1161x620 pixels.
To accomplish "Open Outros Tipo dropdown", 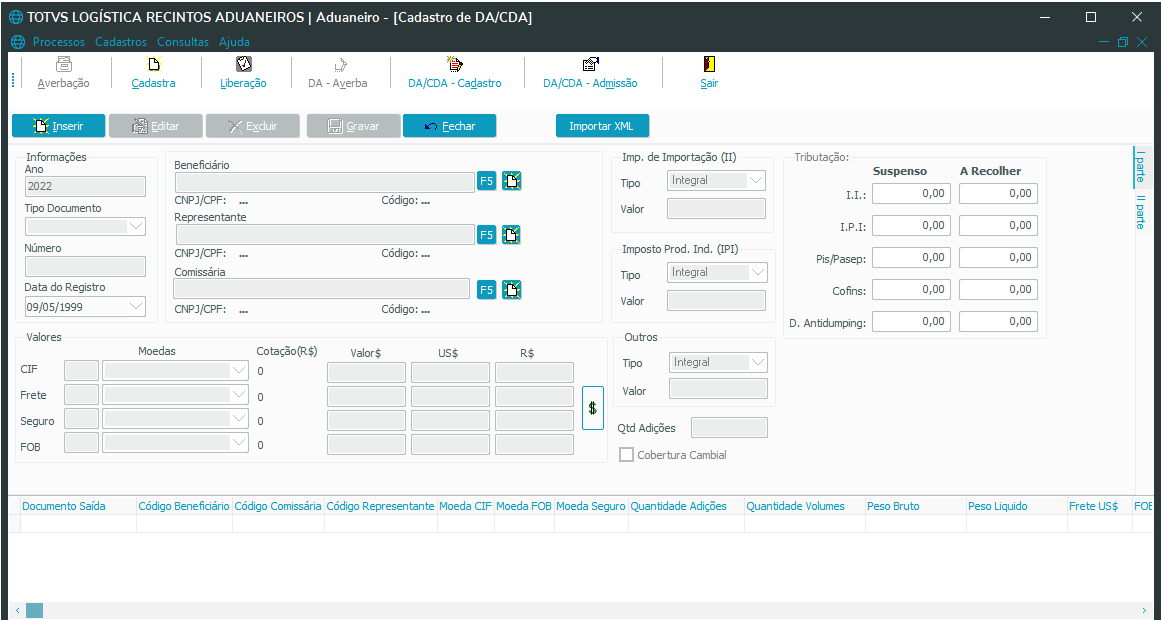I will 758,362.
